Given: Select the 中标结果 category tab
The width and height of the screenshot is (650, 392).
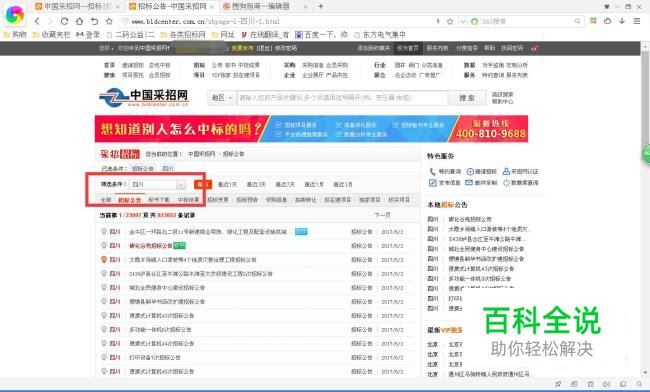Looking at the screenshot, I should 189,200.
